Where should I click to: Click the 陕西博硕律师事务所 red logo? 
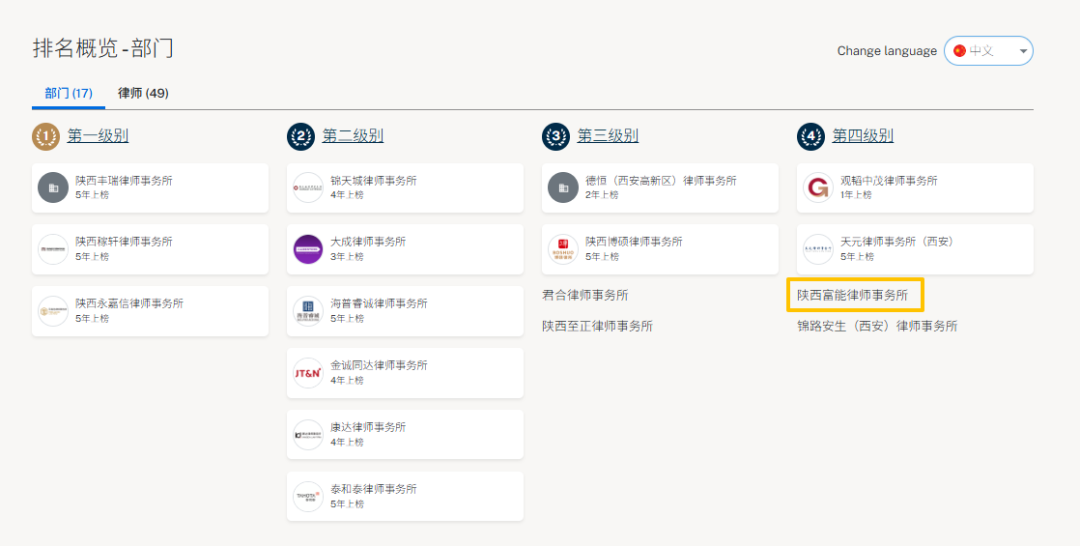click(563, 249)
